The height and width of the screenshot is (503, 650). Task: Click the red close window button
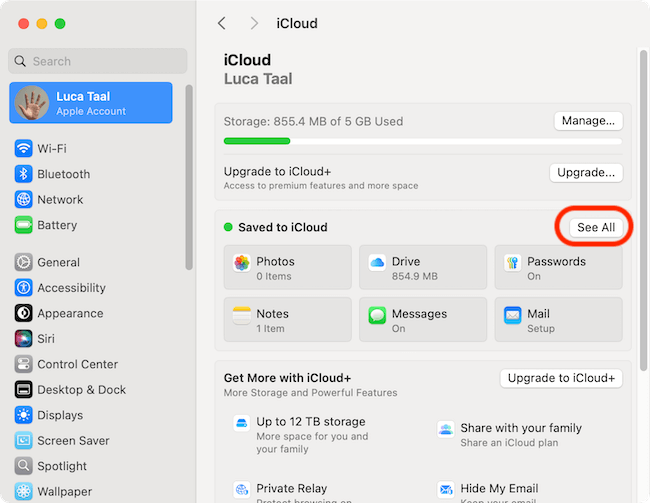pos(24,24)
